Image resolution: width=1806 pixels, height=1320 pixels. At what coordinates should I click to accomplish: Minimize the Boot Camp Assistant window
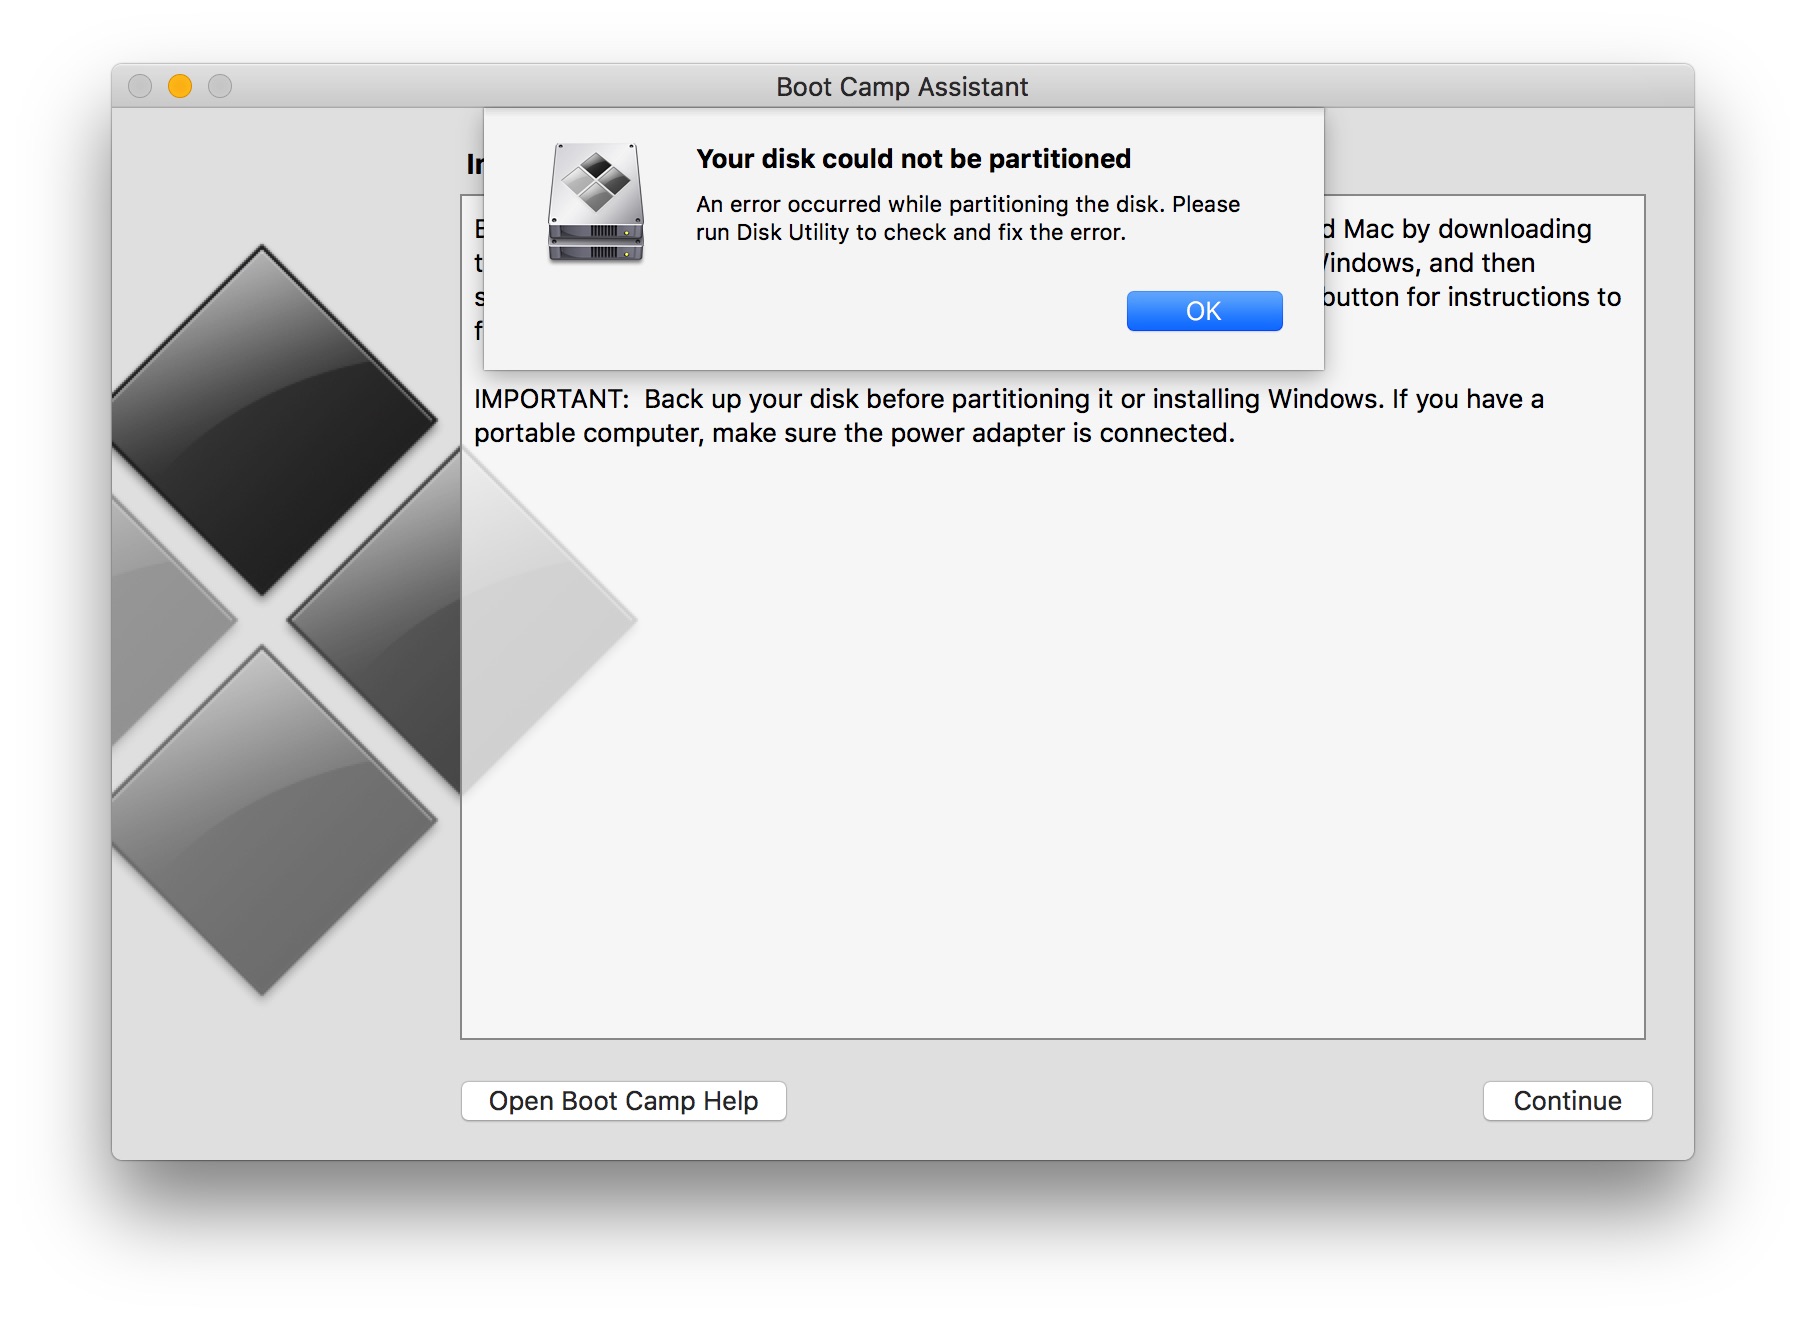point(180,87)
